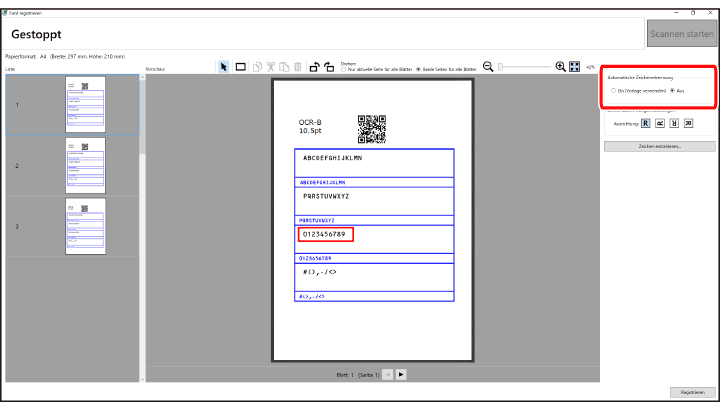Select the rectangle area drawing tool

(241, 67)
